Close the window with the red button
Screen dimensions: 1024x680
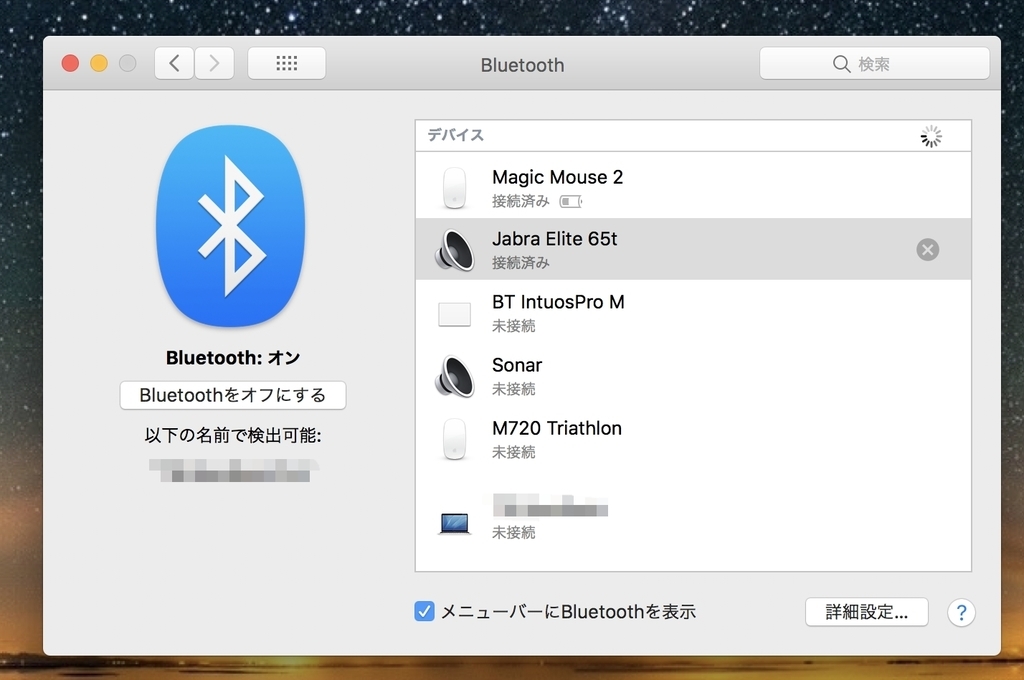71,63
